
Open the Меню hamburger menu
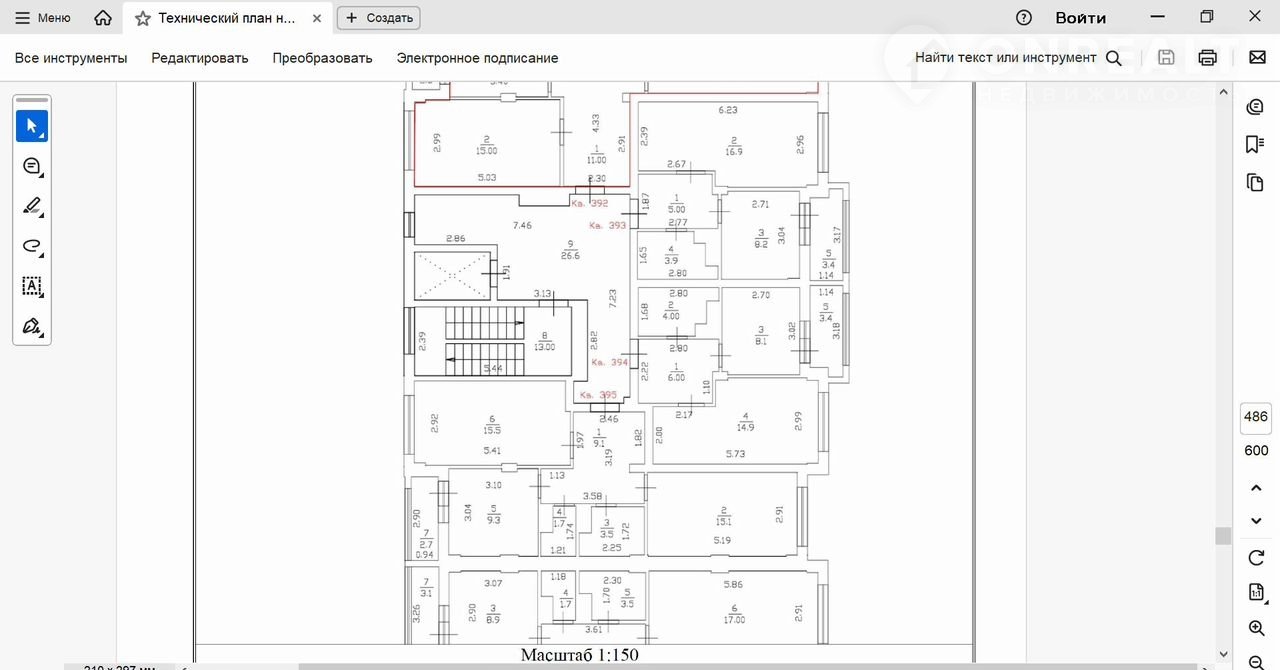click(x=42, y=18)
